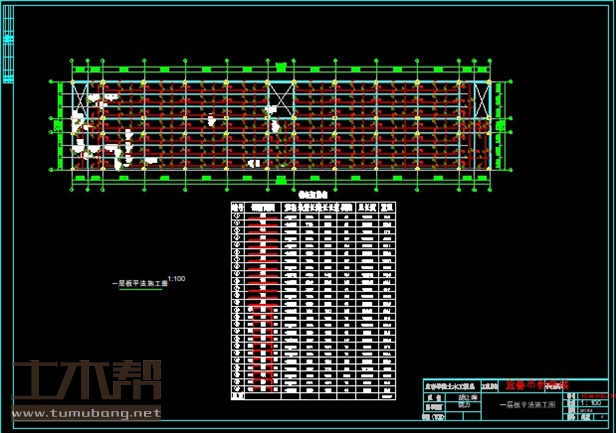Click the 土木帮 watermark logo
Image resolution: width=616 pixels, height=433 pixels.
click(x=85, y=379)
